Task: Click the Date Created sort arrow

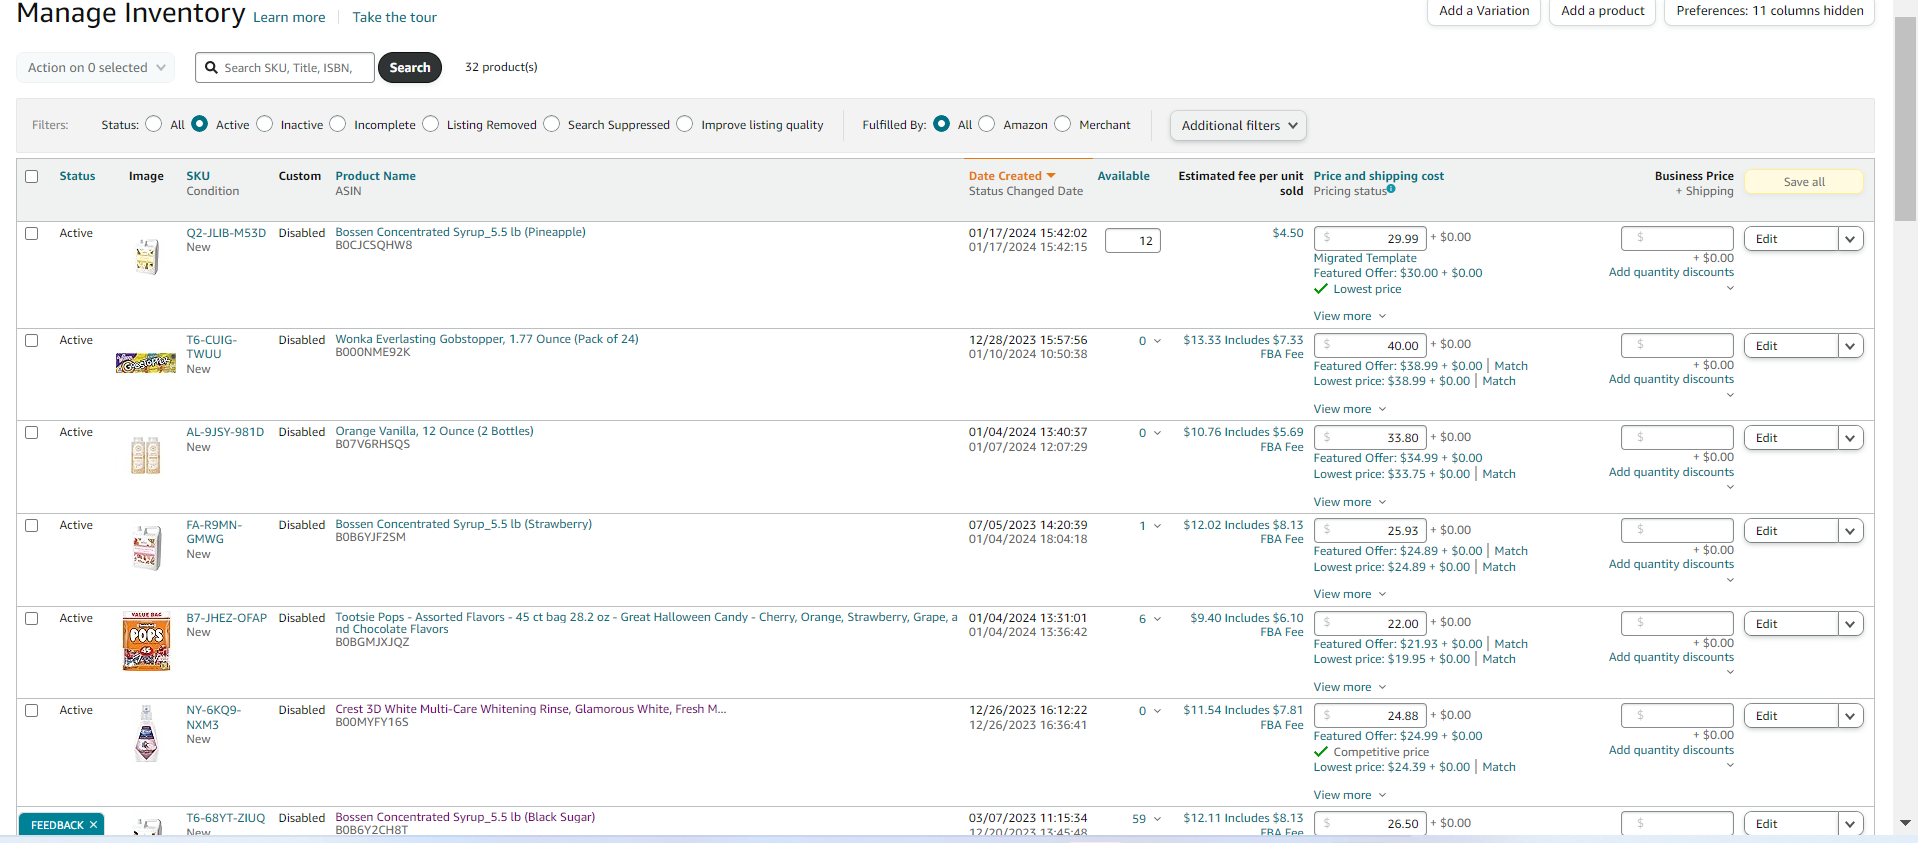Action: point(1051,176)
